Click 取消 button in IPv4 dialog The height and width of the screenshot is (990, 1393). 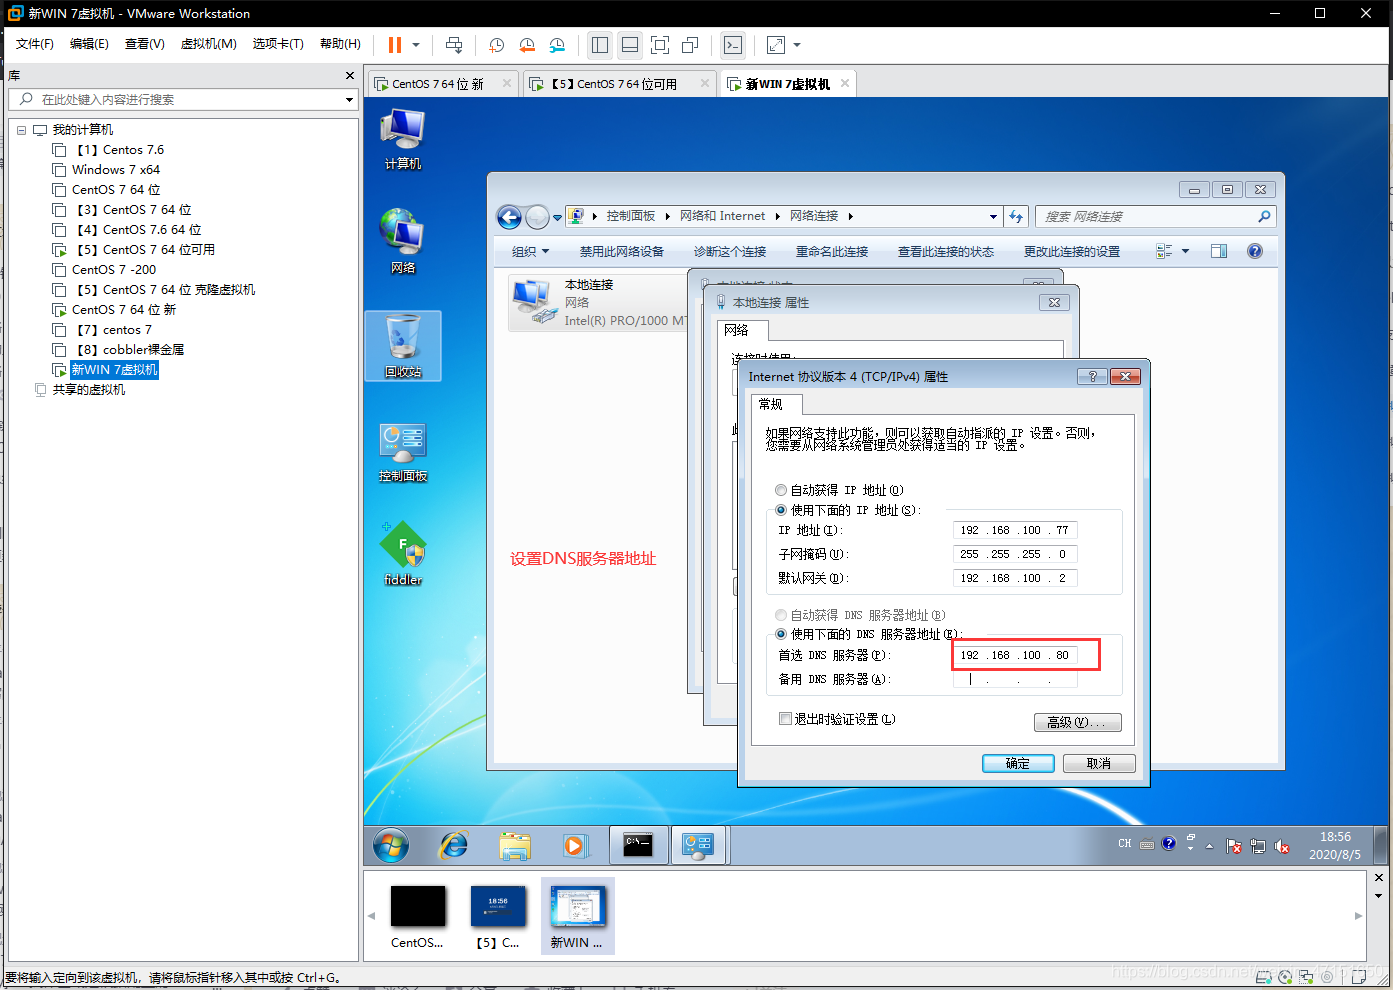[x=1099, y=763]
